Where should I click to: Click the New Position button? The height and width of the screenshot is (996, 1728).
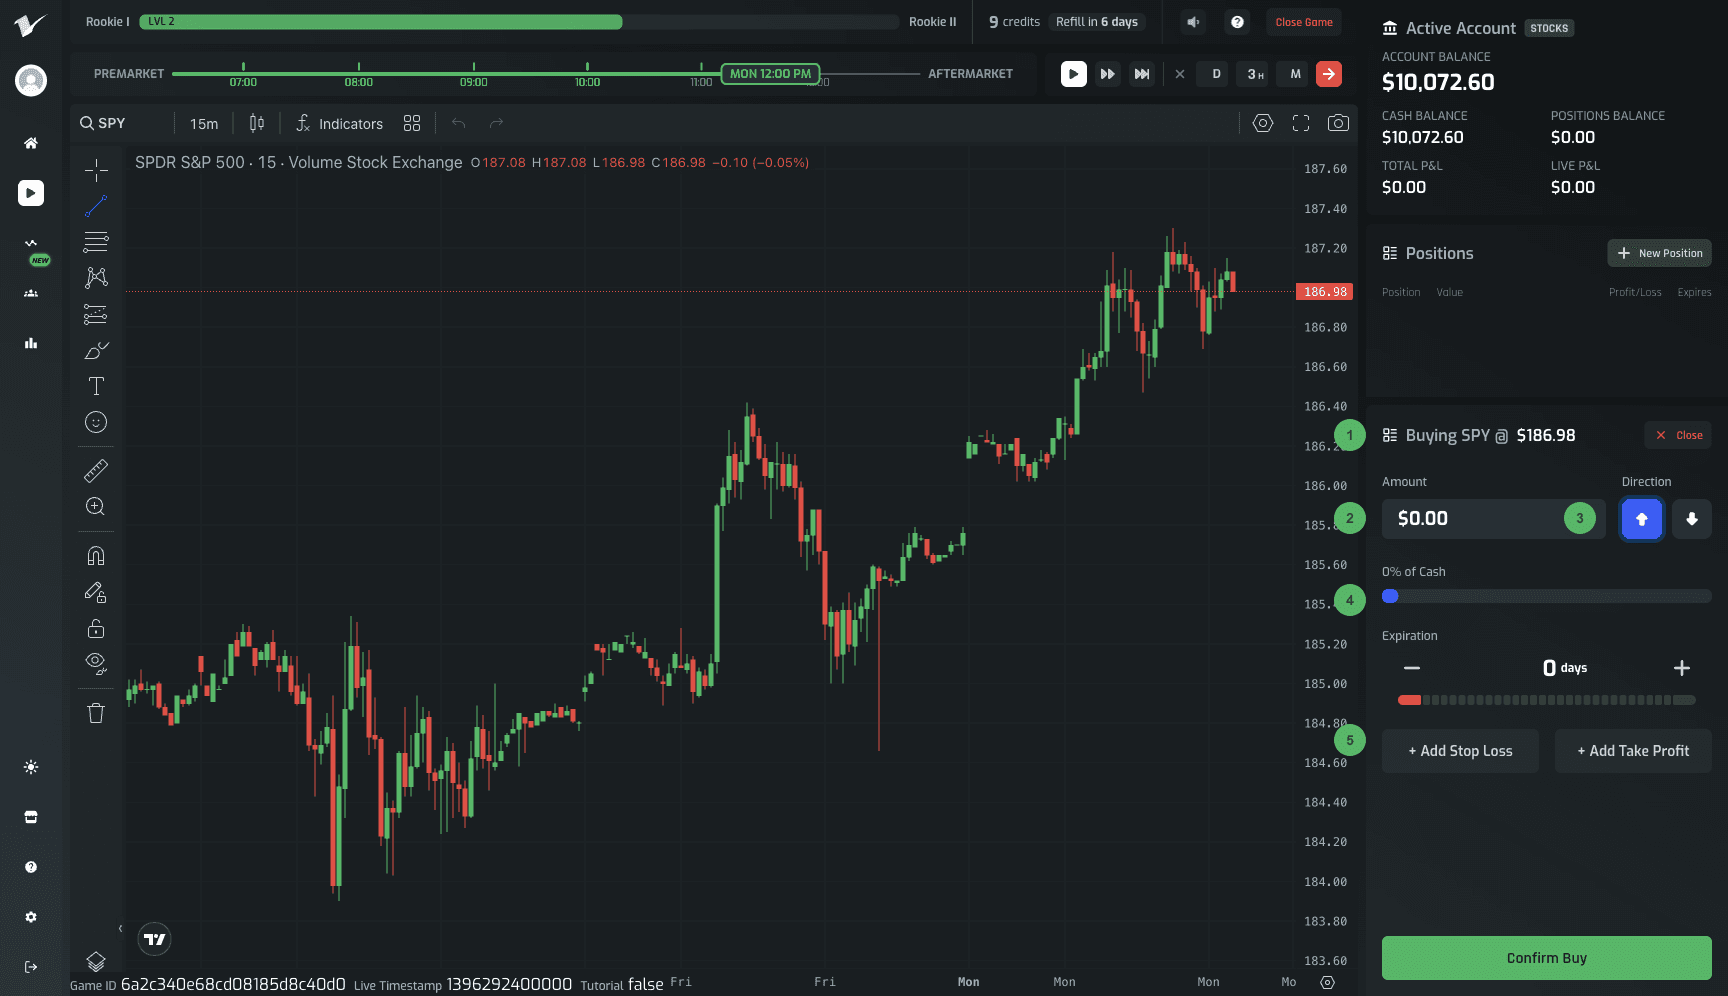coord(1659,253)
